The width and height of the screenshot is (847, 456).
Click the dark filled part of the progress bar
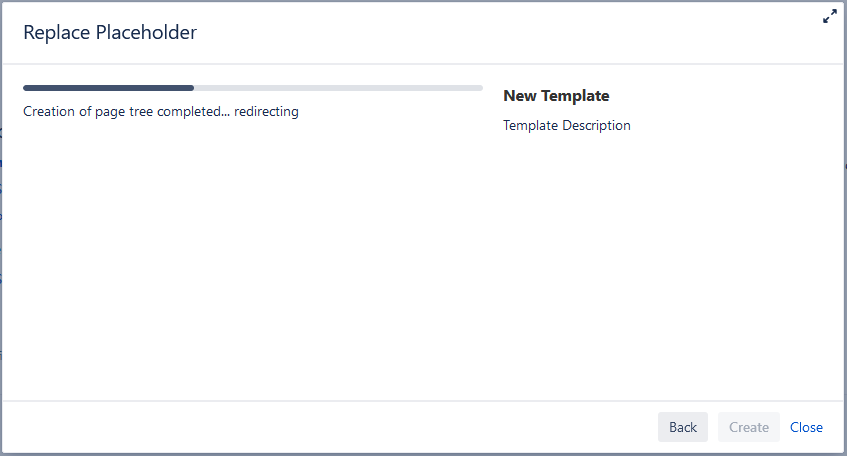tap(108, 88)
